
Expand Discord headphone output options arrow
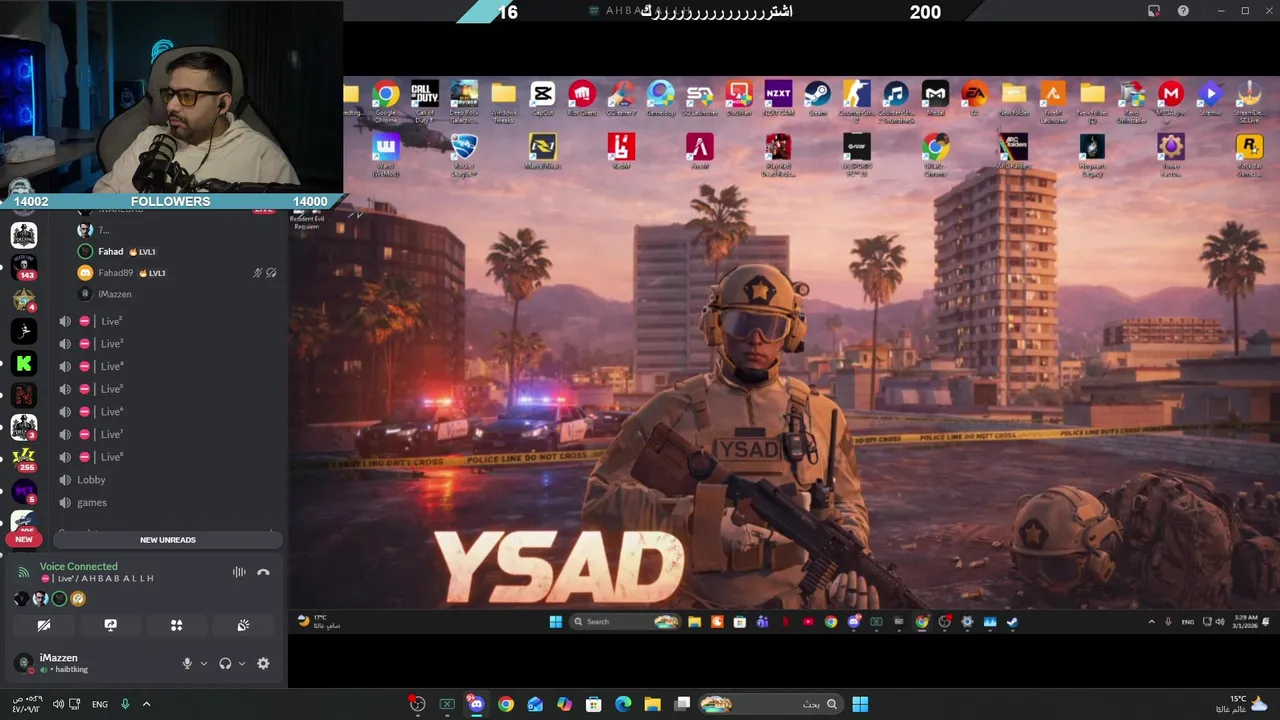[x=242, y=663]
